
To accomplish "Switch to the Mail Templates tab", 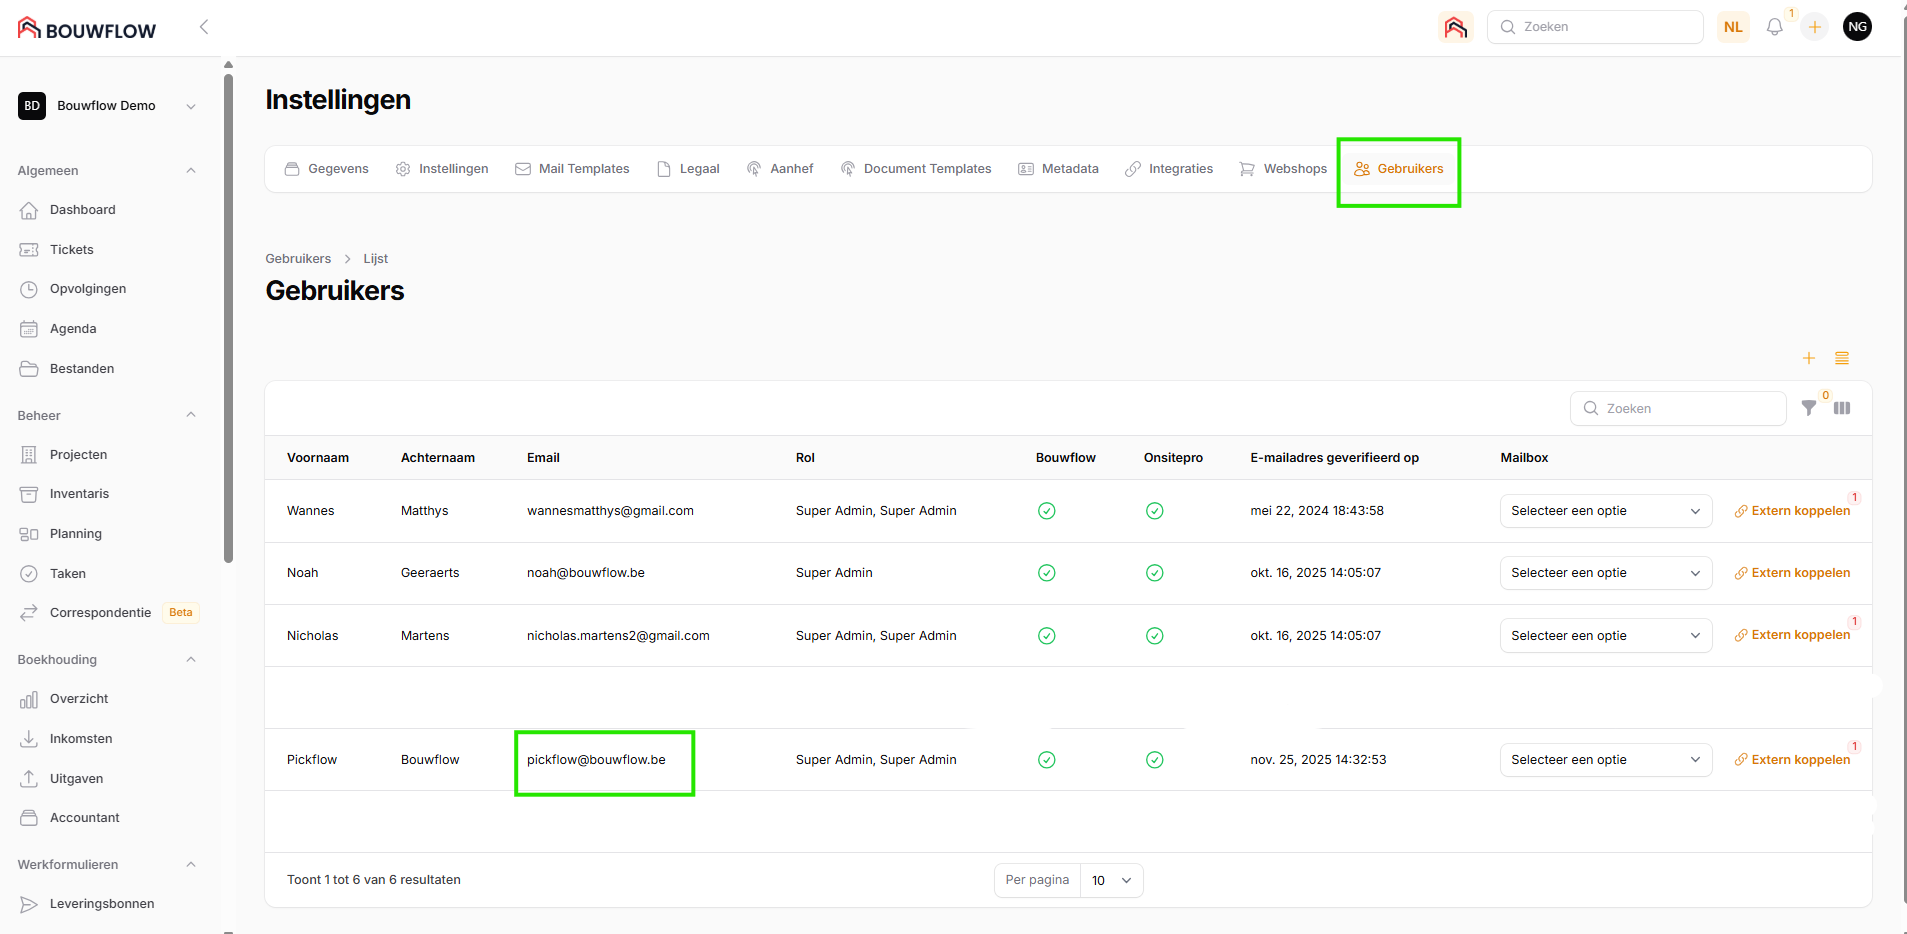I will [572, 169].
